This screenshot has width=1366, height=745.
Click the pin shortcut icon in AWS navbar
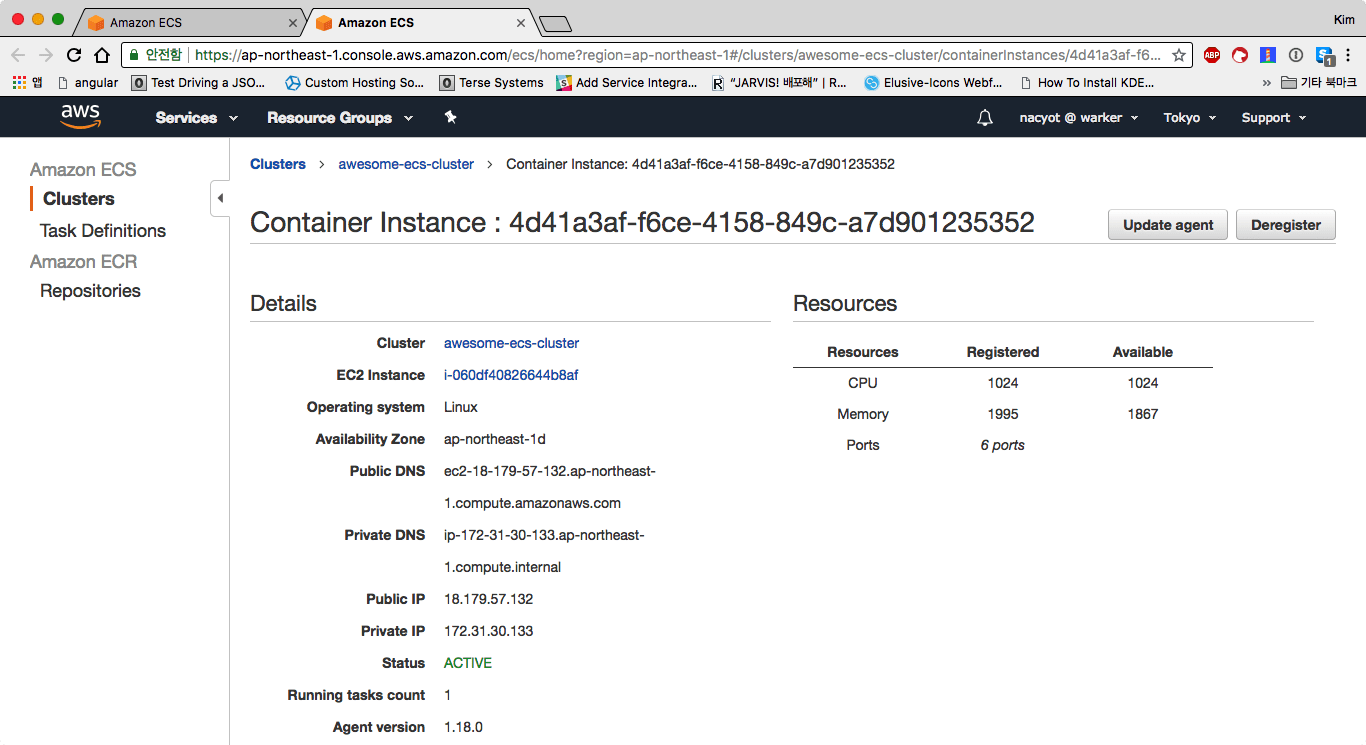point(450,118)
